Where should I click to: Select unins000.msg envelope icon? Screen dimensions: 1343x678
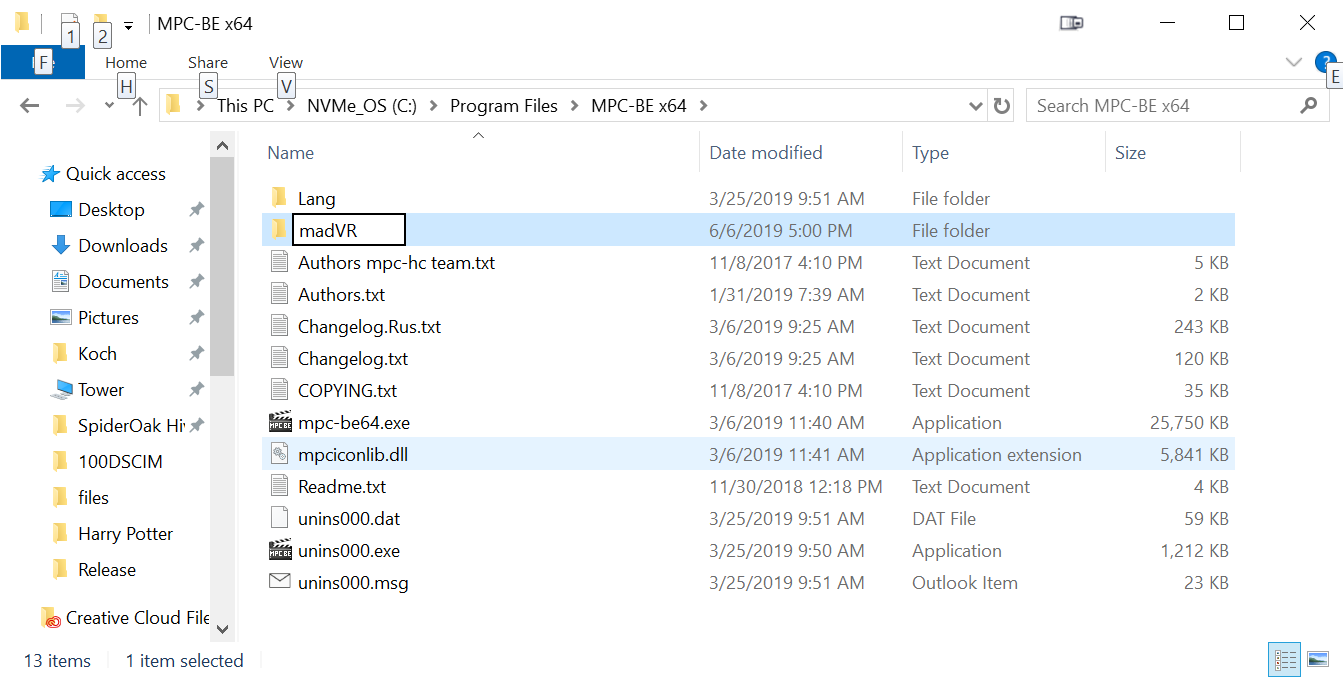(x=280, y=581)
